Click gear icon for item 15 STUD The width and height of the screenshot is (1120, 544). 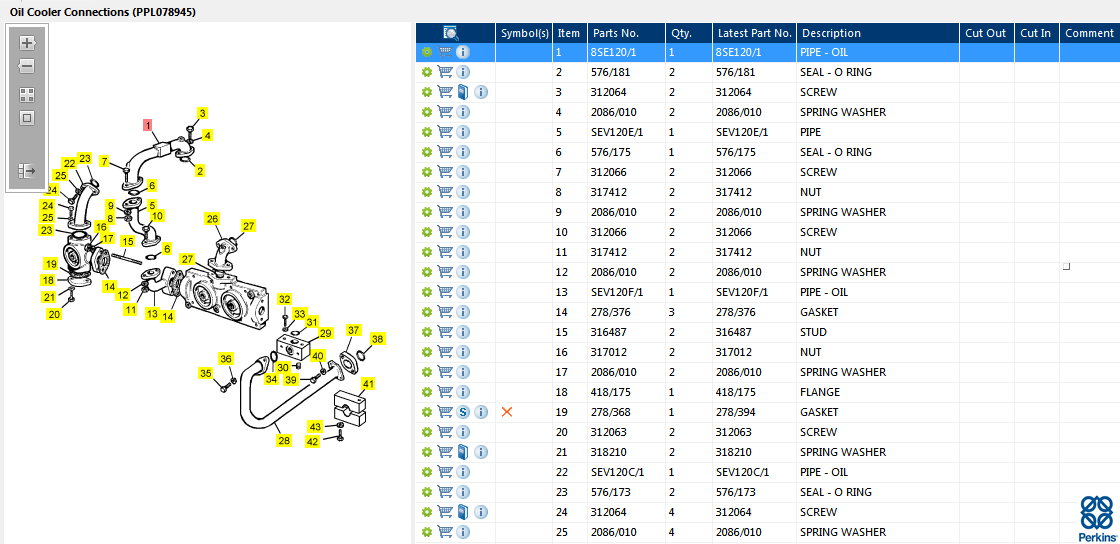[426, 332]
